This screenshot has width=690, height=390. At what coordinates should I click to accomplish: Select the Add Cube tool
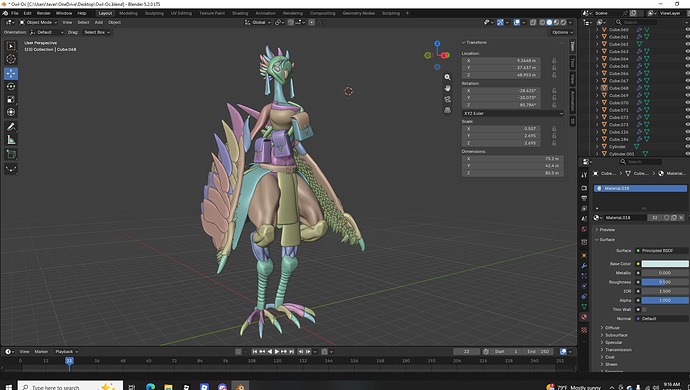(x=11, y=155)
